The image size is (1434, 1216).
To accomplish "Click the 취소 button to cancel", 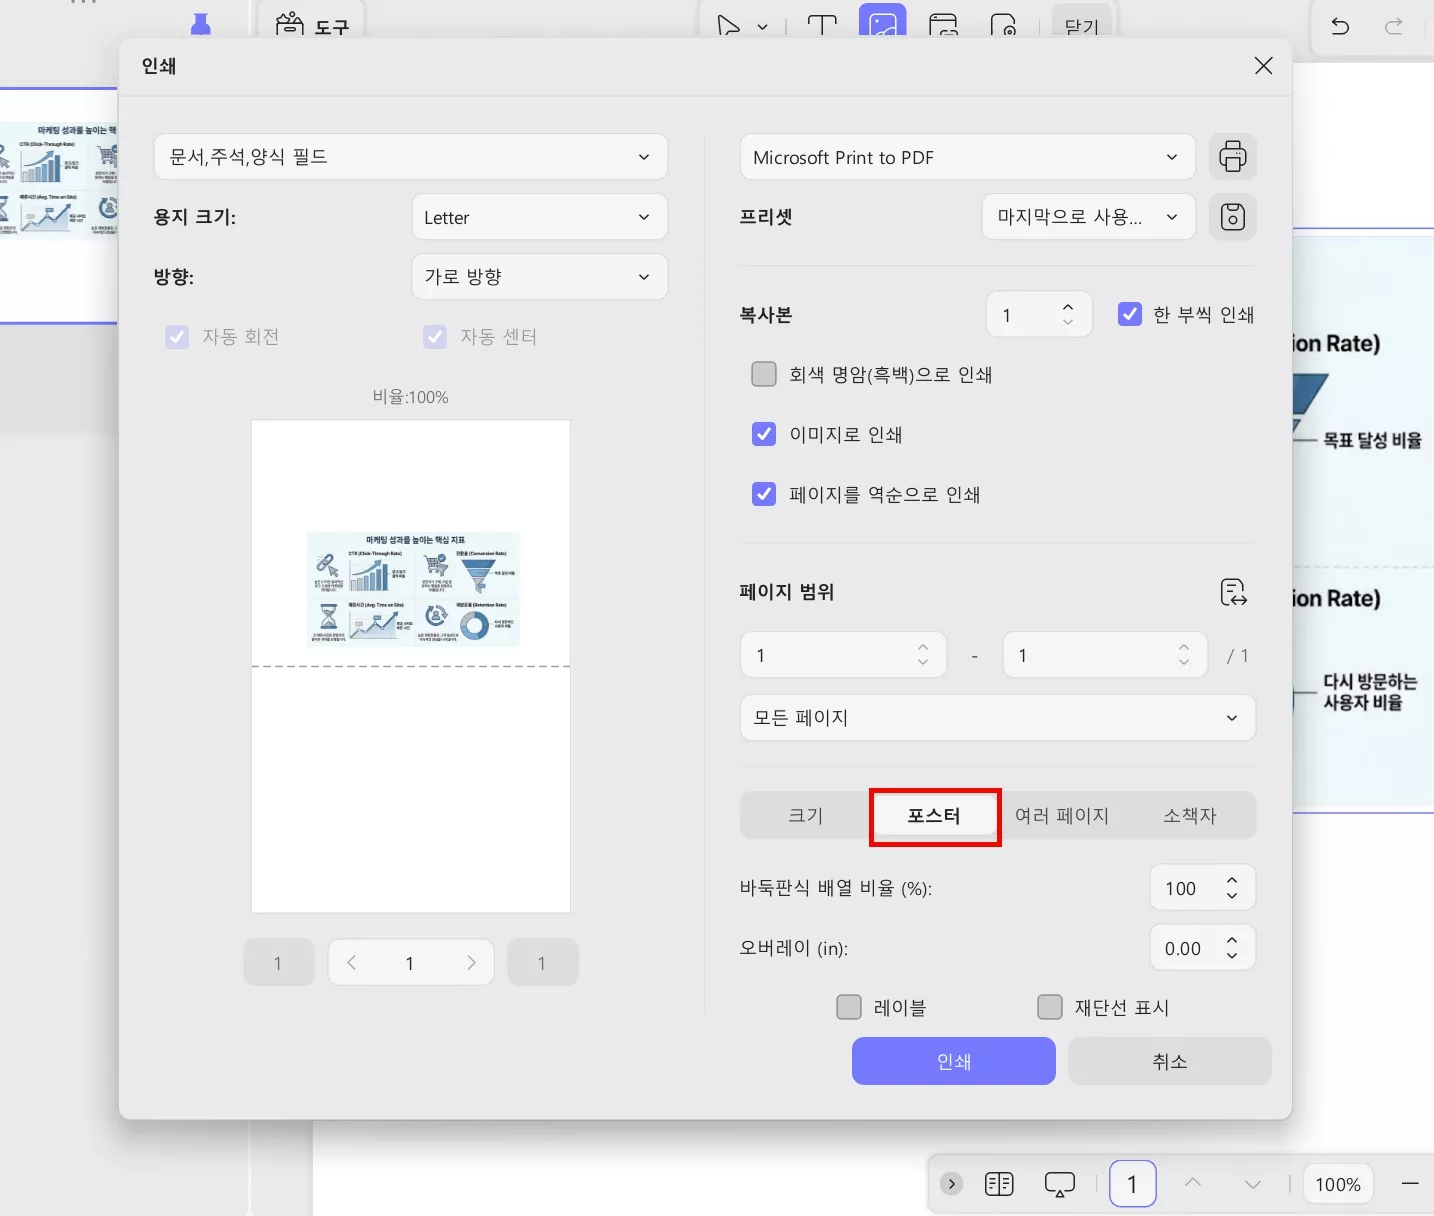I will pos(1169,1061).
